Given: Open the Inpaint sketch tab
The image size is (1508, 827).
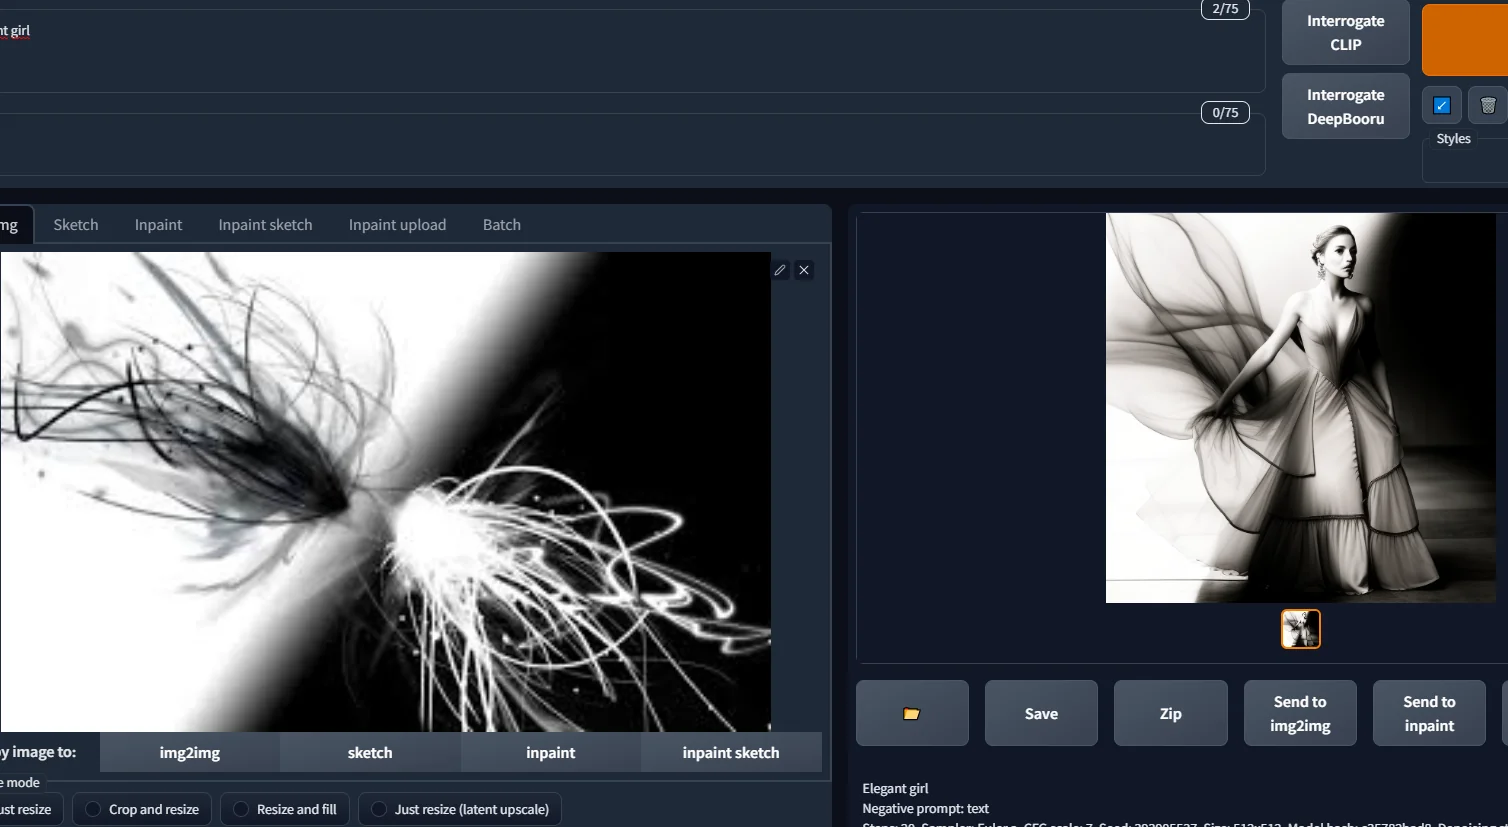Looking at the screenshot, I should tap(265, 225).
